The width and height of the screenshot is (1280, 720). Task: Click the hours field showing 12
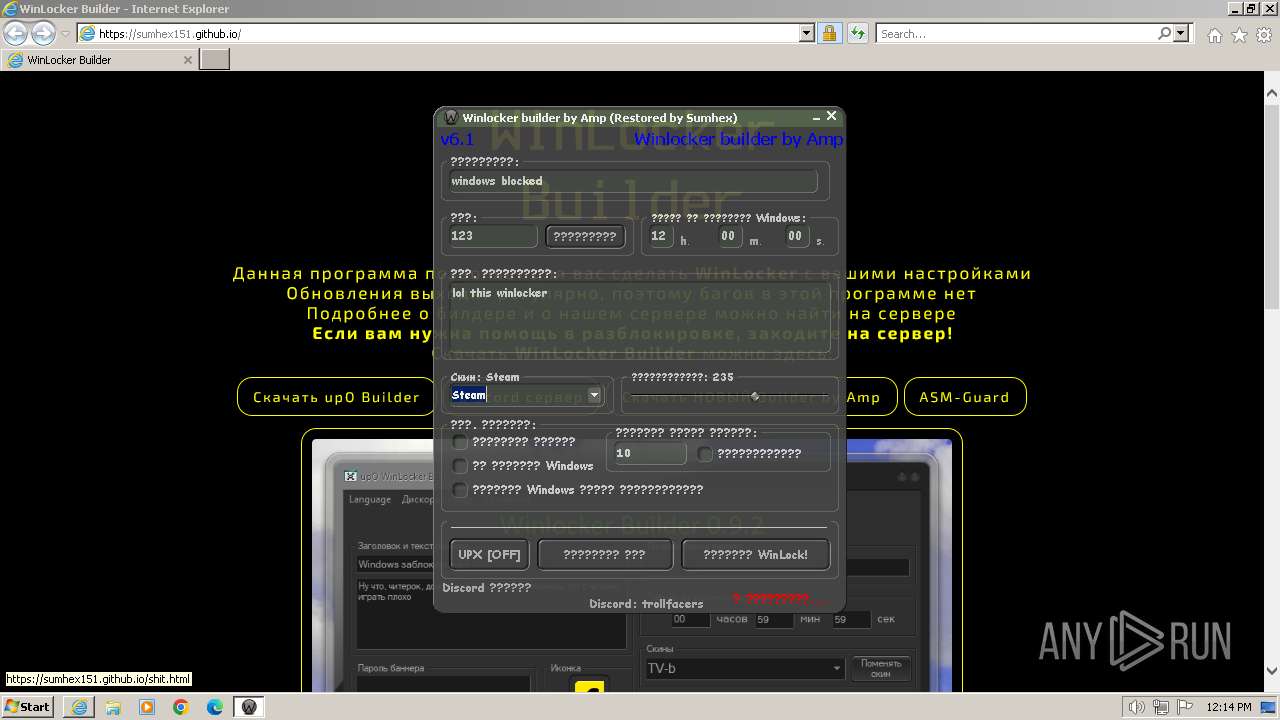[x=660, y=236]
